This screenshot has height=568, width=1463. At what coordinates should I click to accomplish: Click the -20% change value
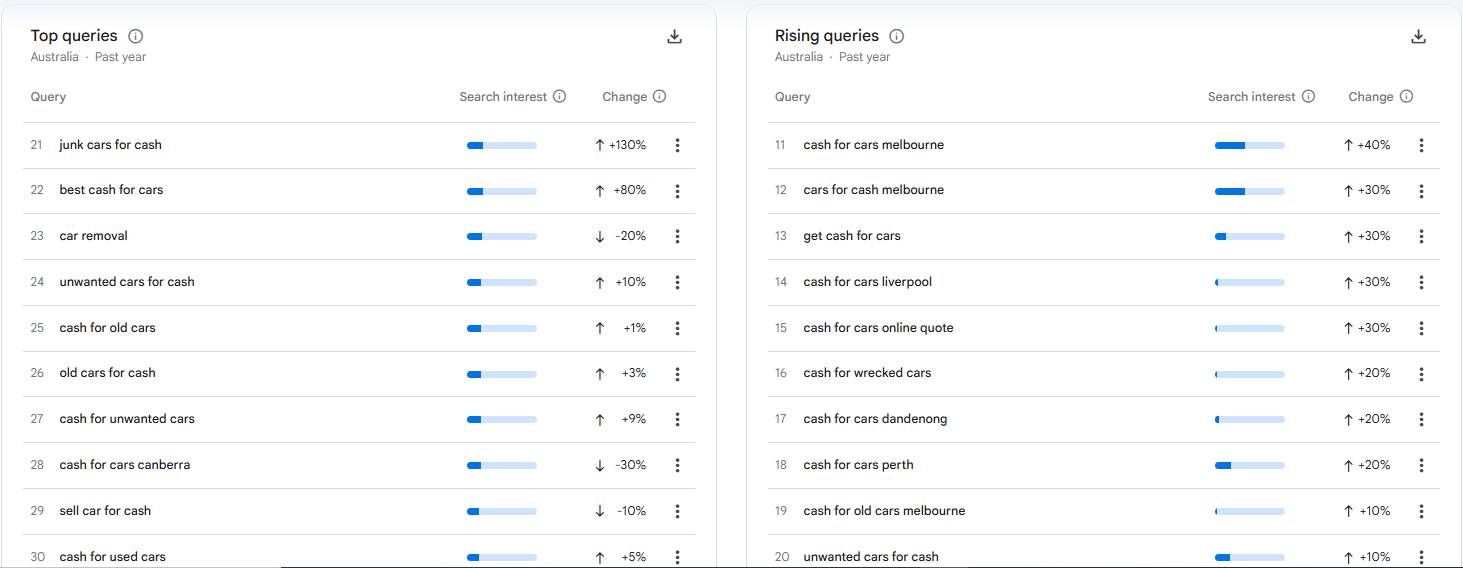631,236
